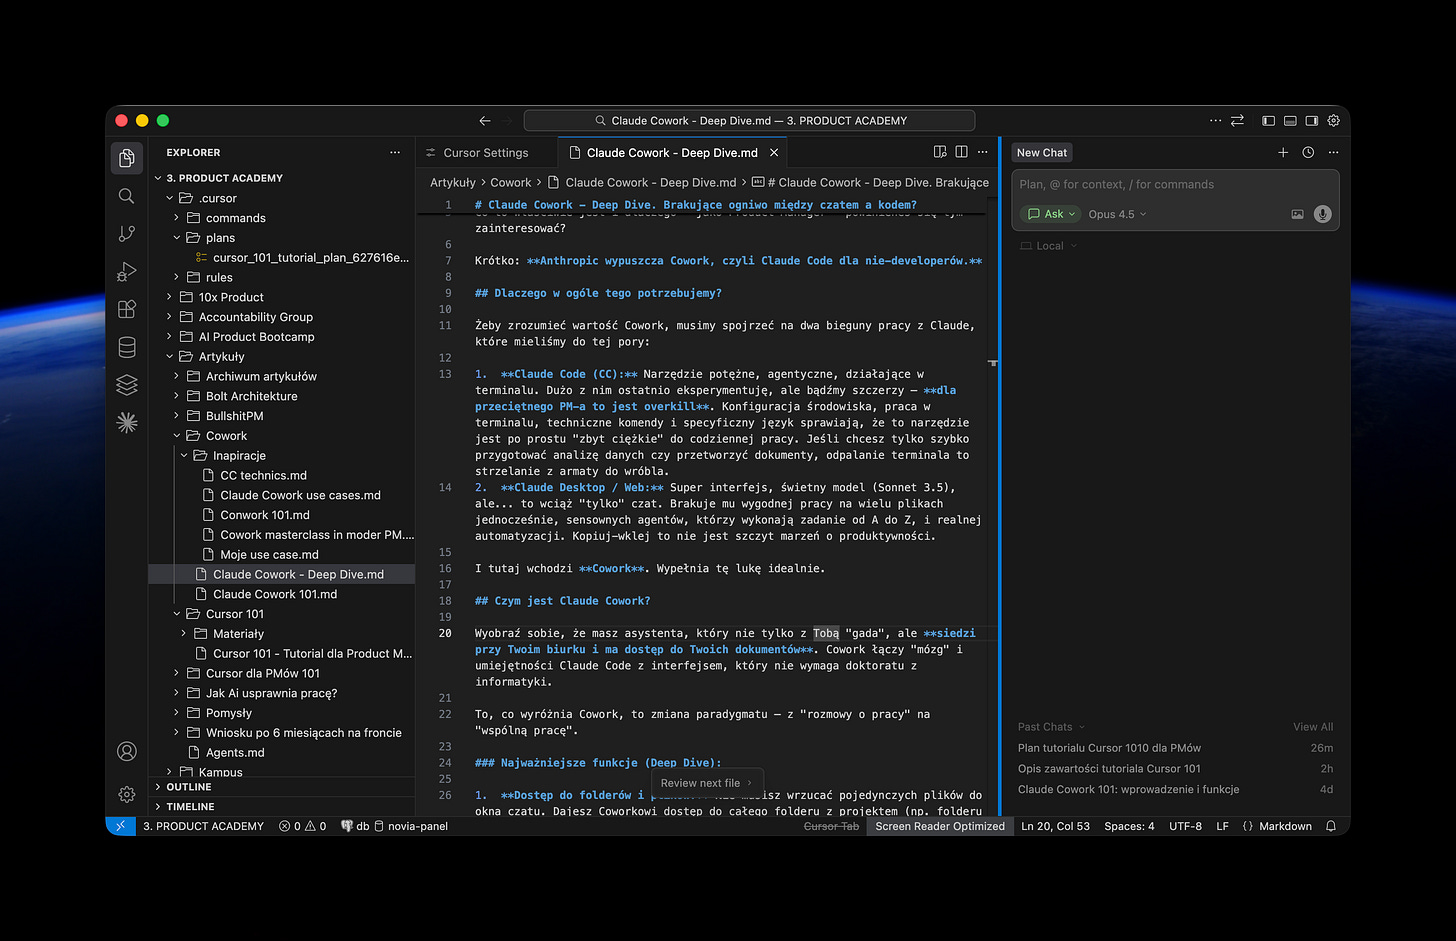
Task: Open the Accounts icon in activity bar
Action: coord(126,751)
